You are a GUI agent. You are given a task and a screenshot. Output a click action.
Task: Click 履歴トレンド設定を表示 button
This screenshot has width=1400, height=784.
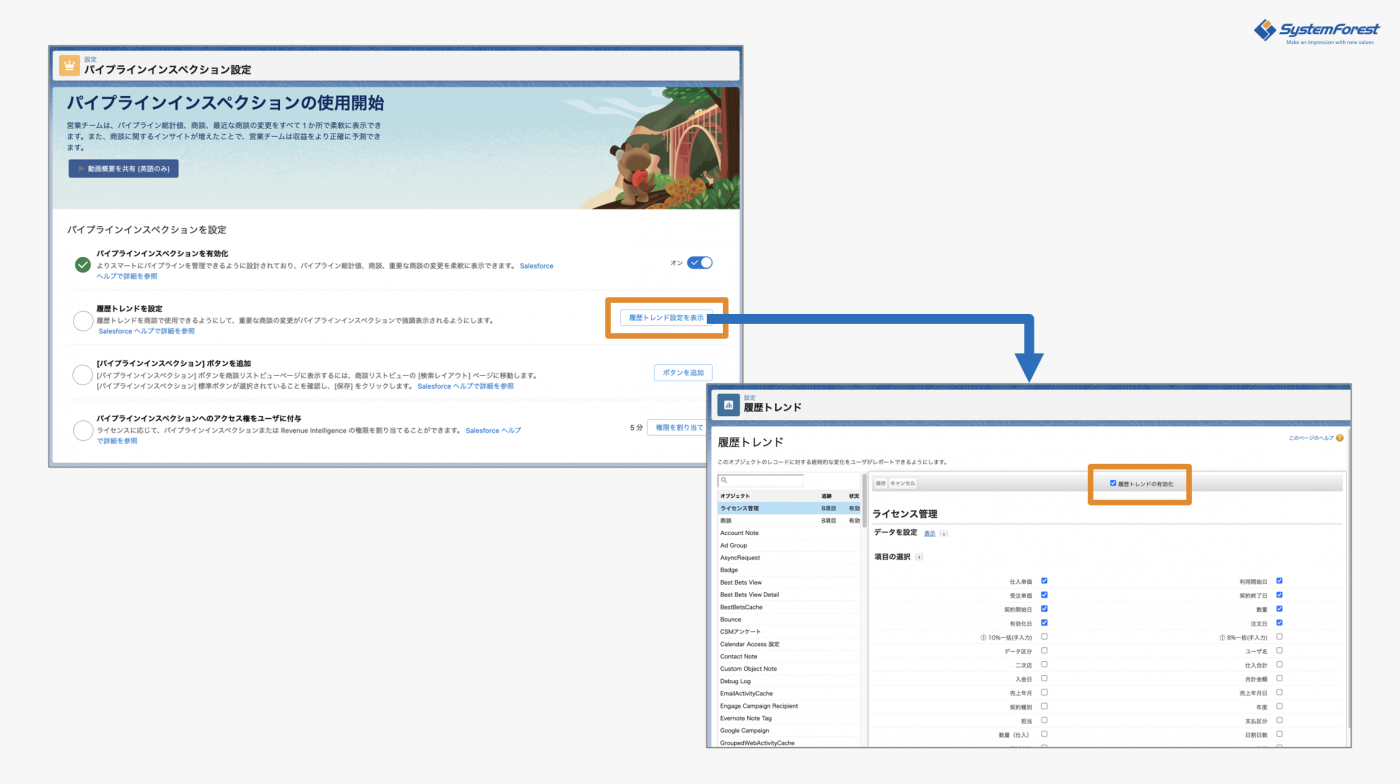coord(666,318)
